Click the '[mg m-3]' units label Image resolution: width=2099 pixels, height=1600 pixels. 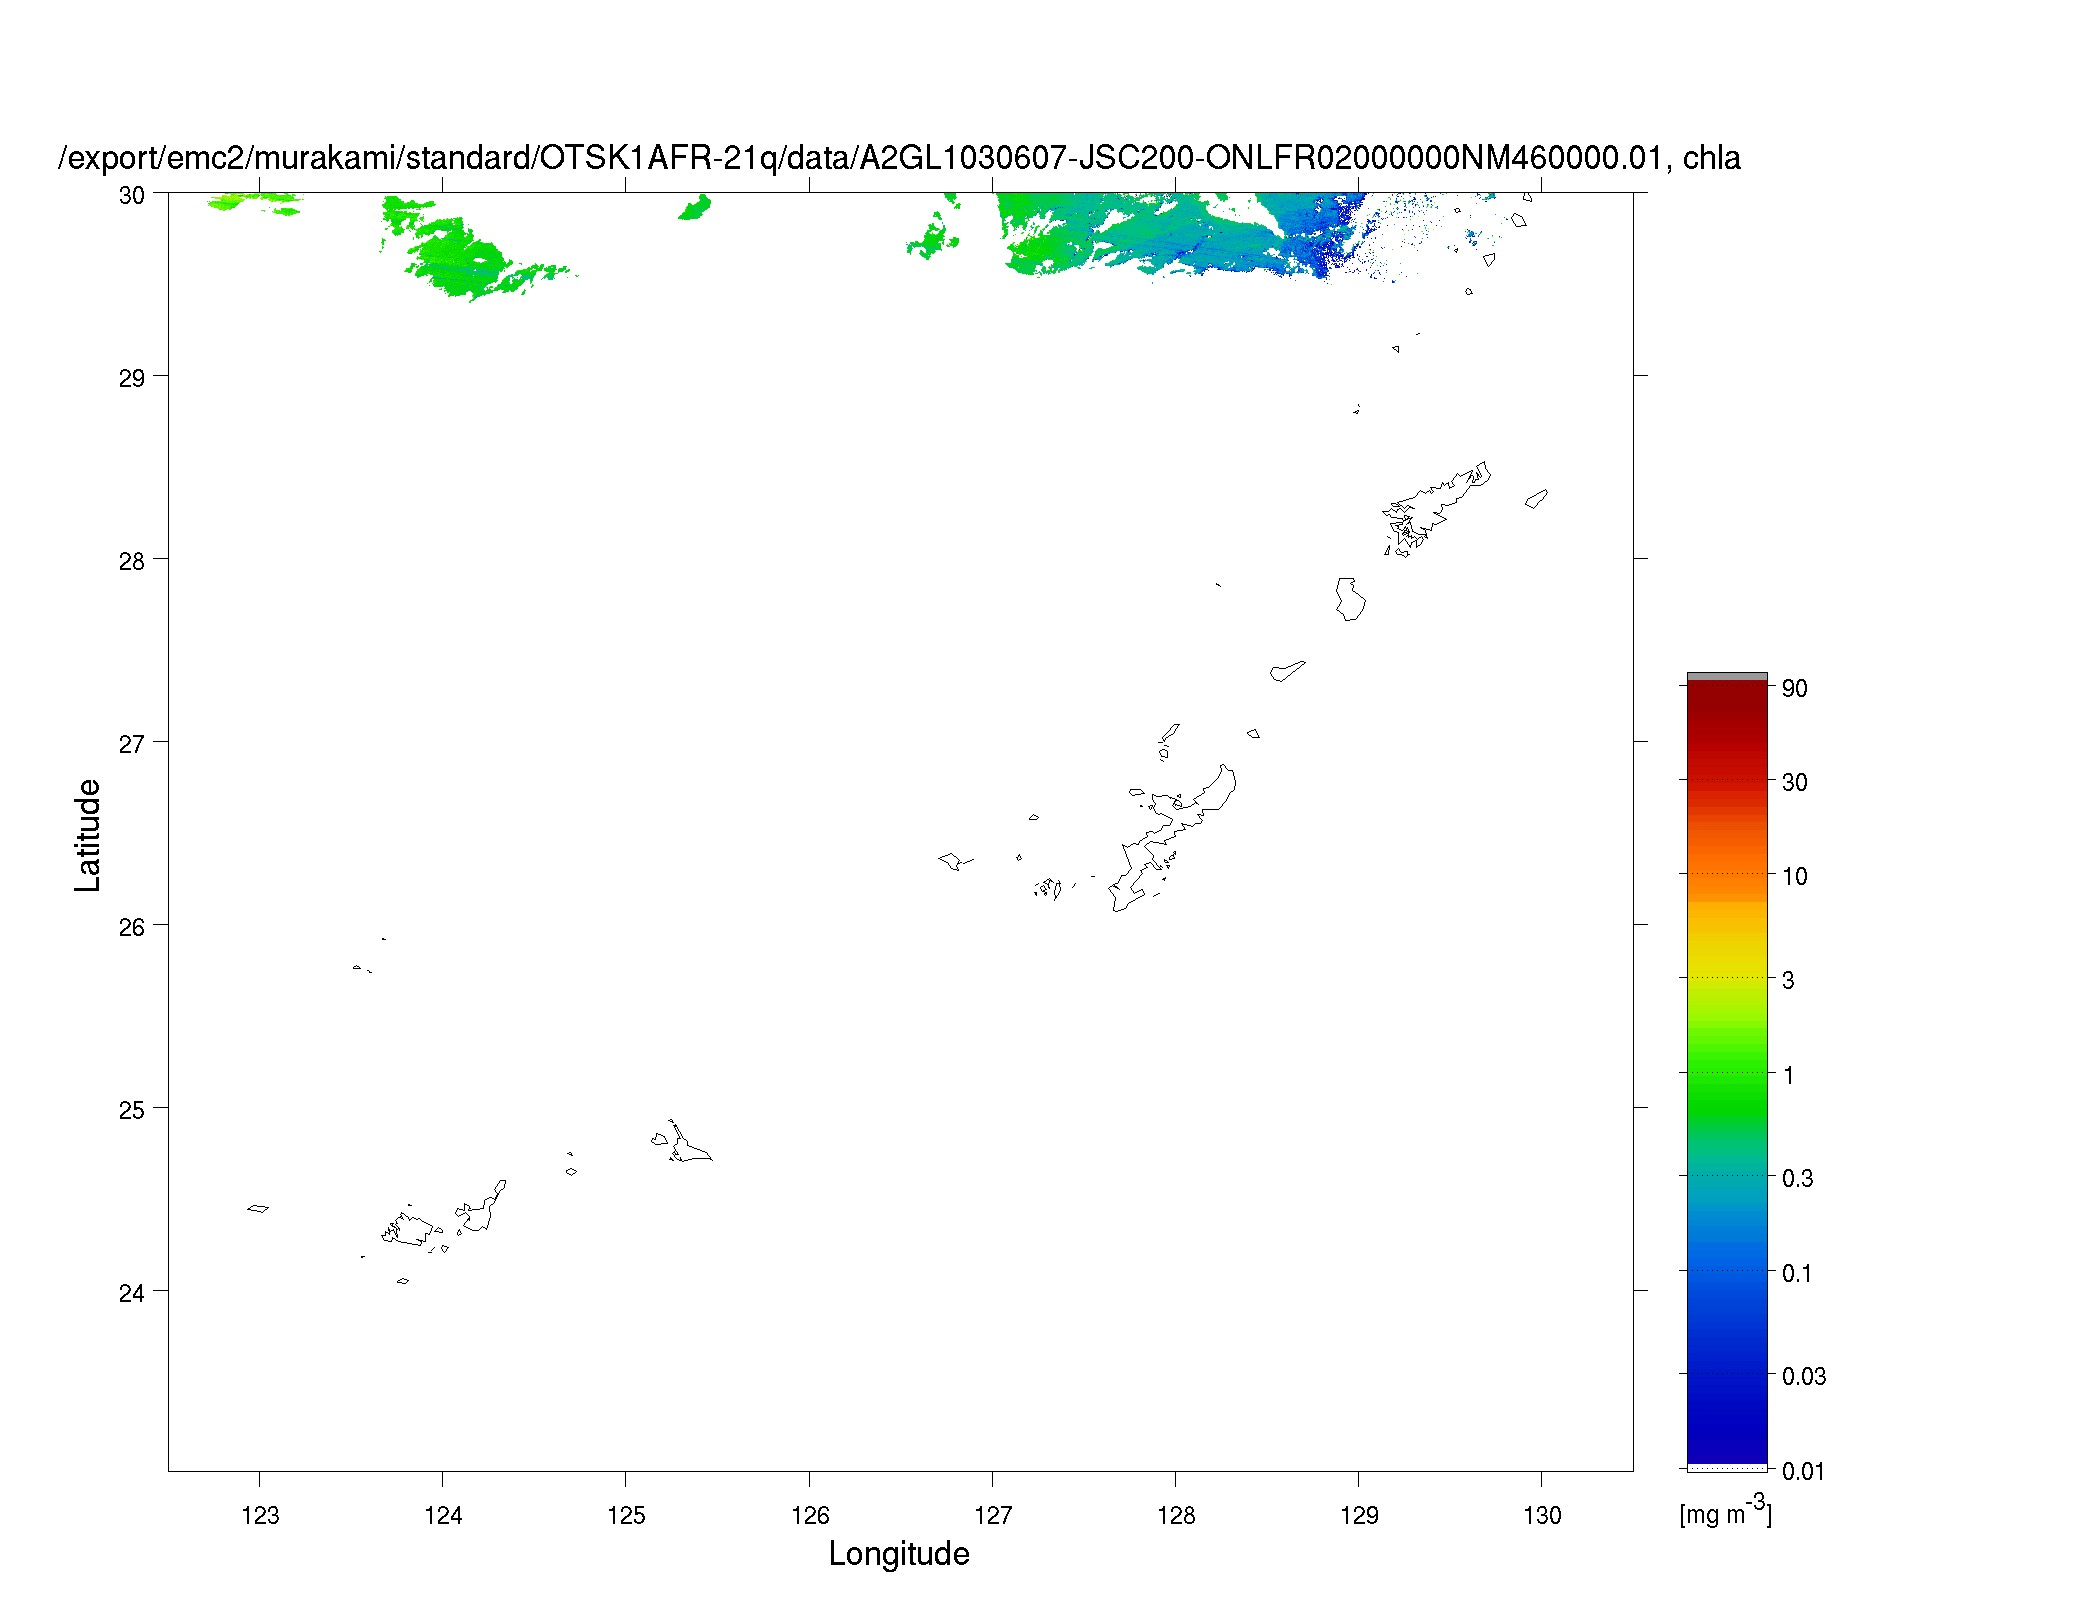click(x=1725, y=1511)
